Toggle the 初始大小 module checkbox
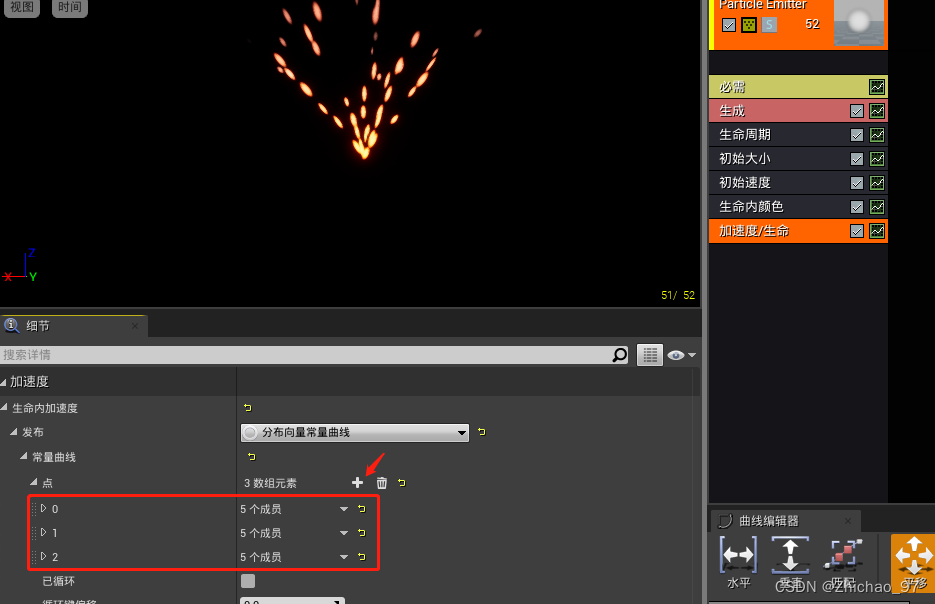 point(857,159)
